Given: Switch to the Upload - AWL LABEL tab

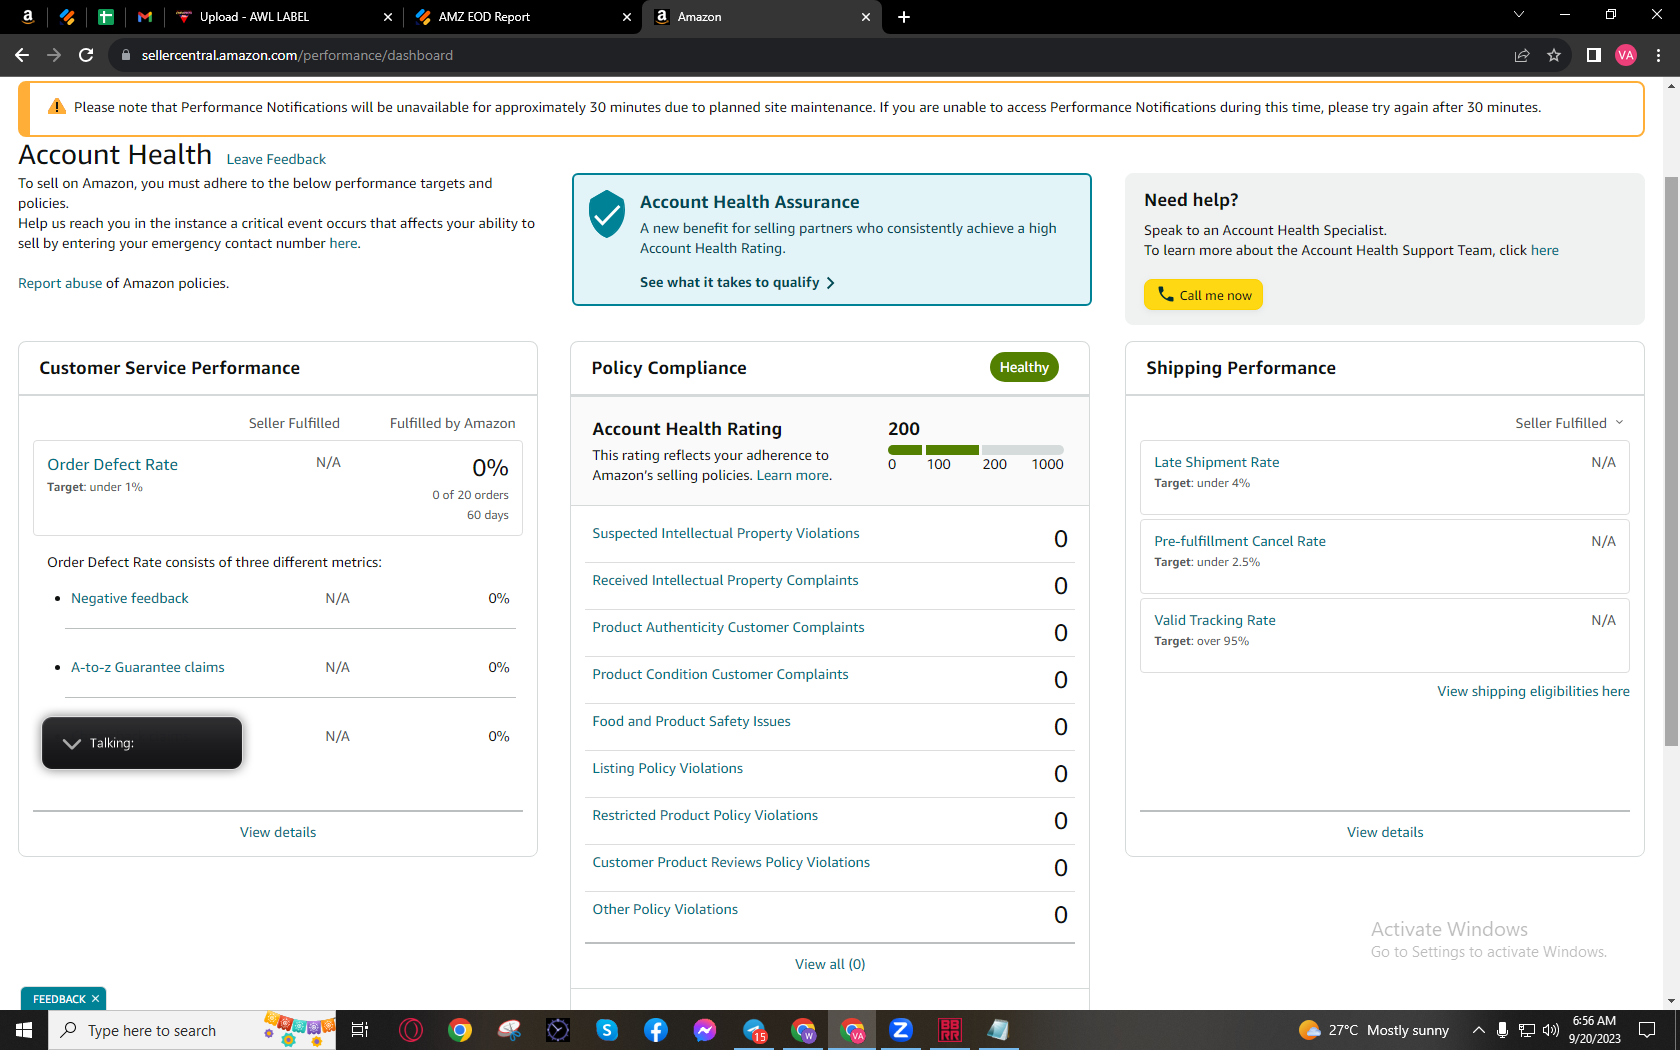Looking at the screenshot, I should pos(284,16).
